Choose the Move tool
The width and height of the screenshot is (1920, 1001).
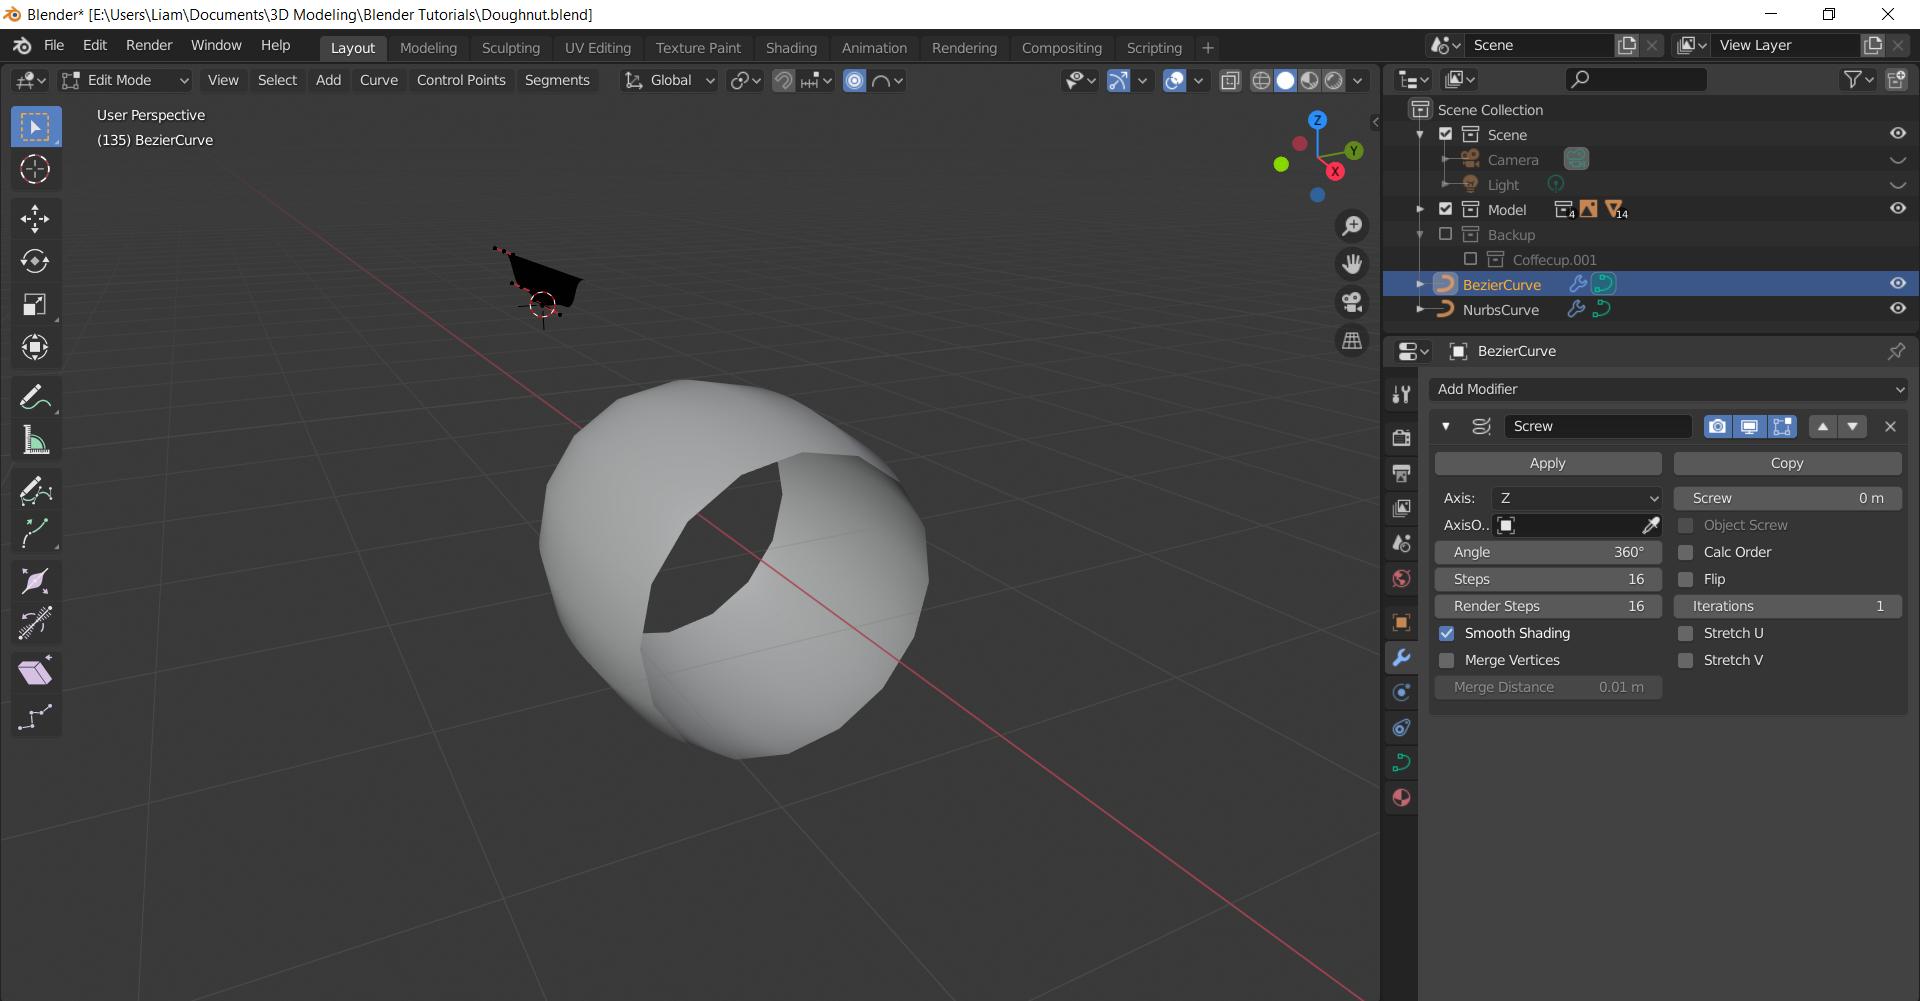(x=35, y=219)
